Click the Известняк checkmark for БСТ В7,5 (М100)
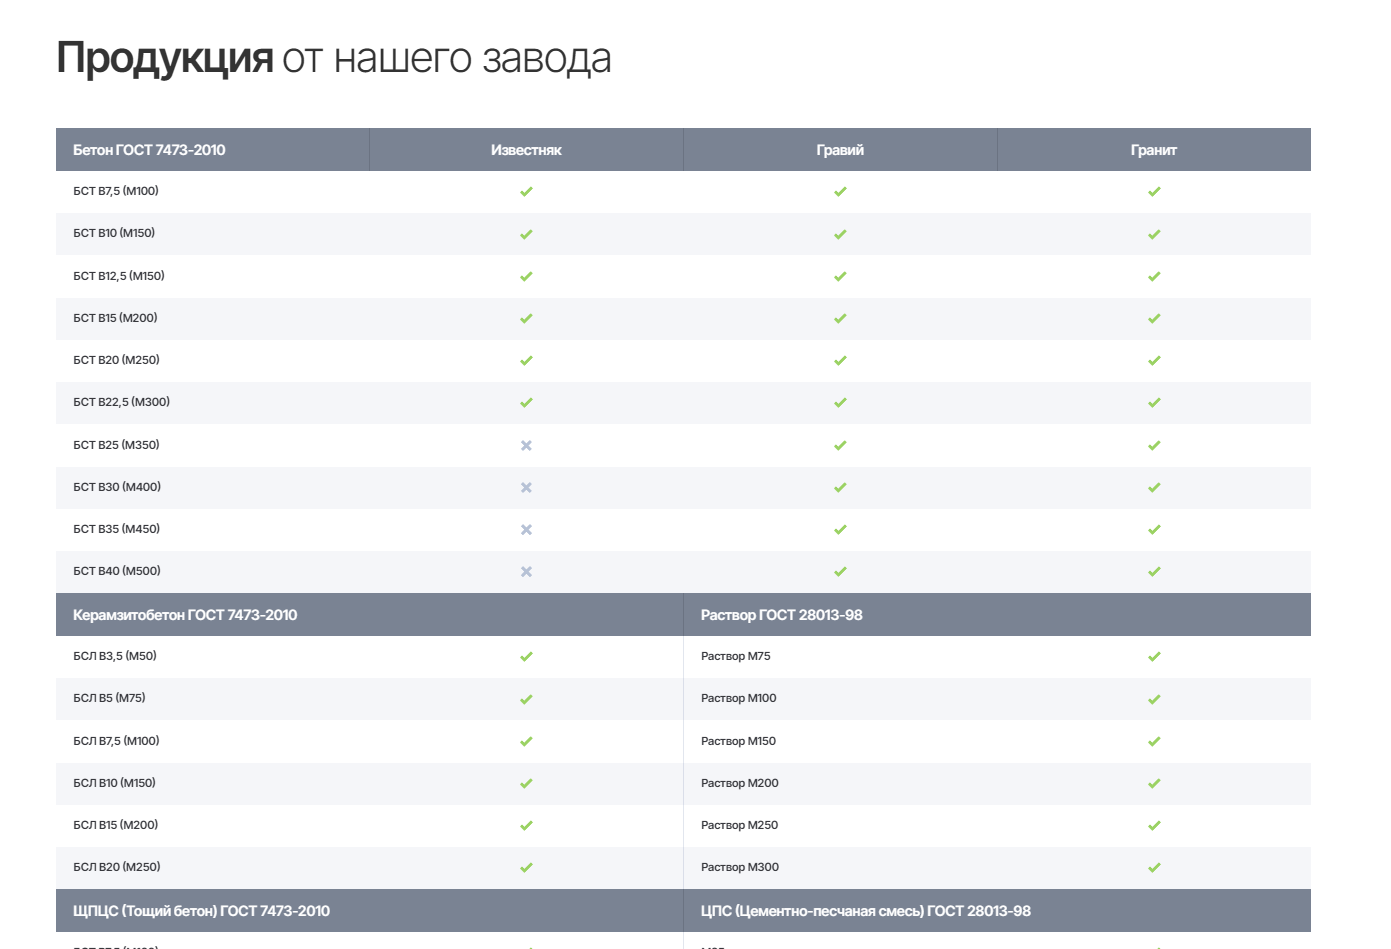 click(526, 192)
